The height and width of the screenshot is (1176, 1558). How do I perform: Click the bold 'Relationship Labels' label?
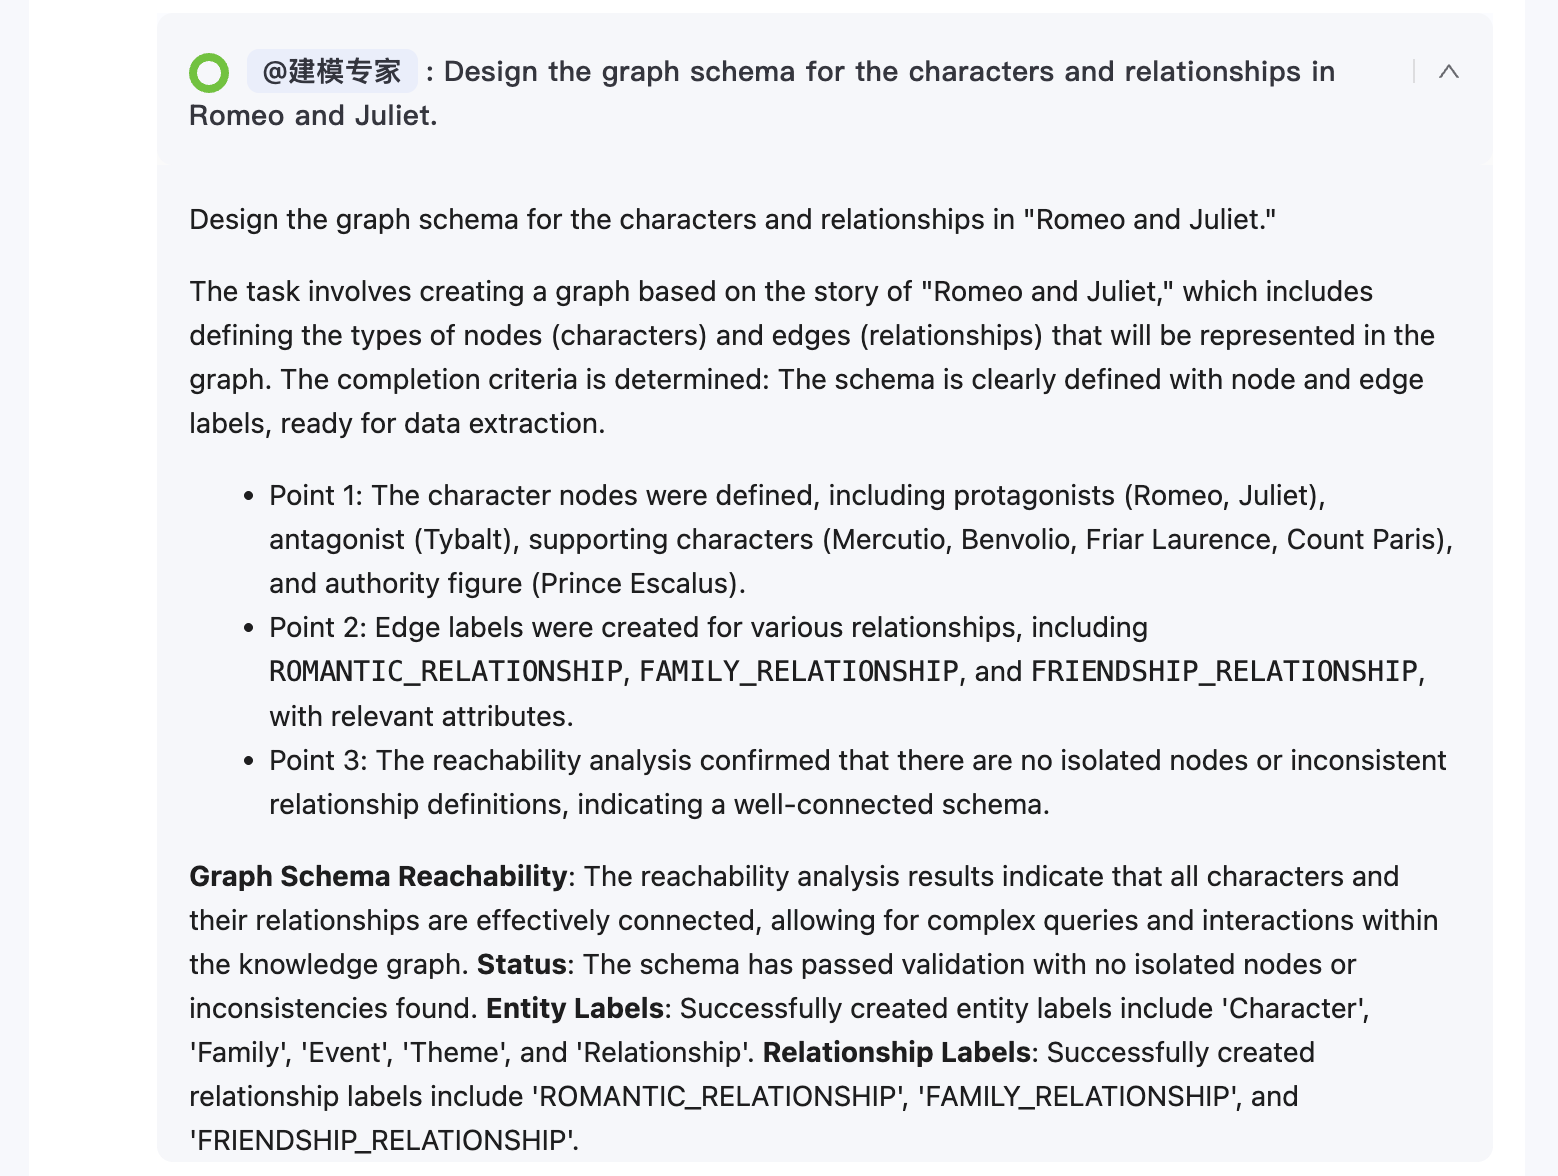click(x=896, y=1052)
